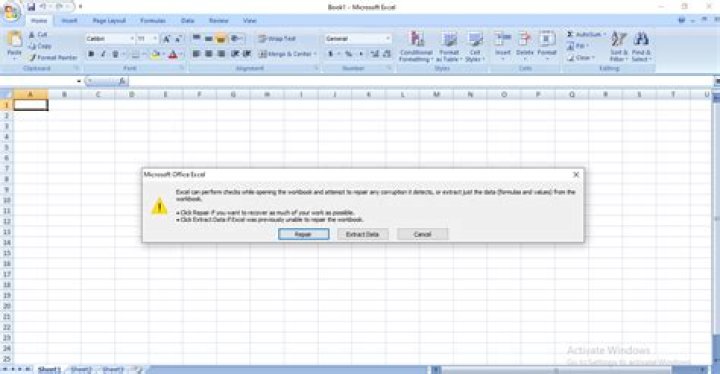Toggle bold formatting
This screenshot has width=720, height=374.
(x=91, y=54)
